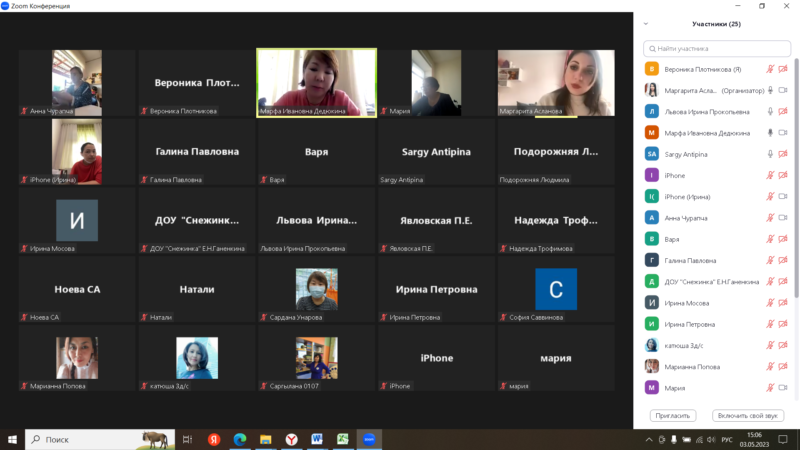800x450 pixels.
Task: Select Маргарита Асланова's video tile
Action: pos(556,83)
